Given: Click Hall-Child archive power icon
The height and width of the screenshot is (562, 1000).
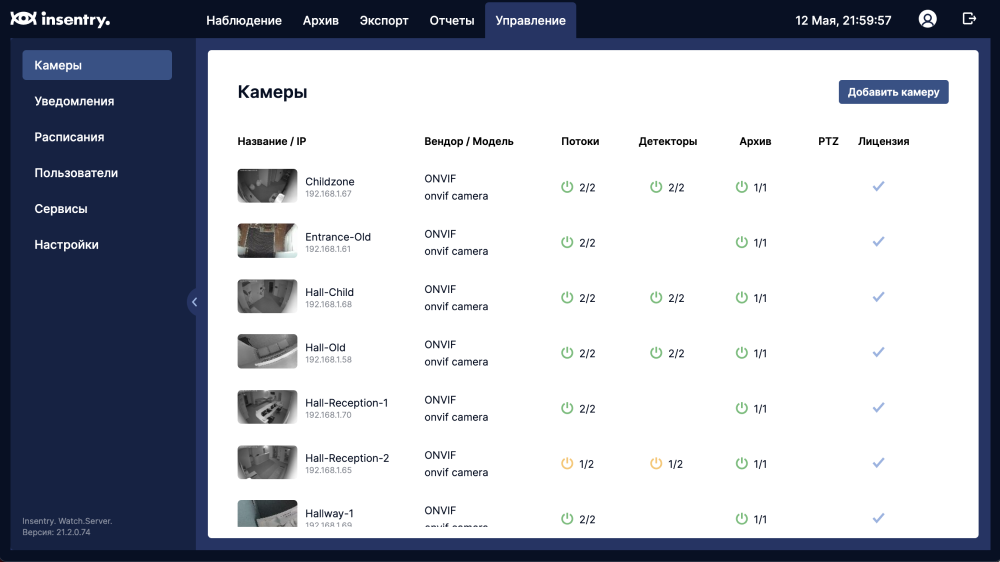Looking at the screenshot, I should [x=741, y=297].
